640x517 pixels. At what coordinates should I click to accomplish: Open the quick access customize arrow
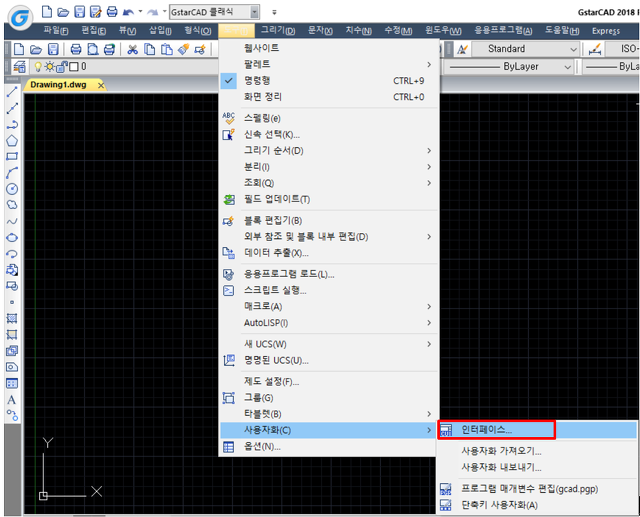274,13
